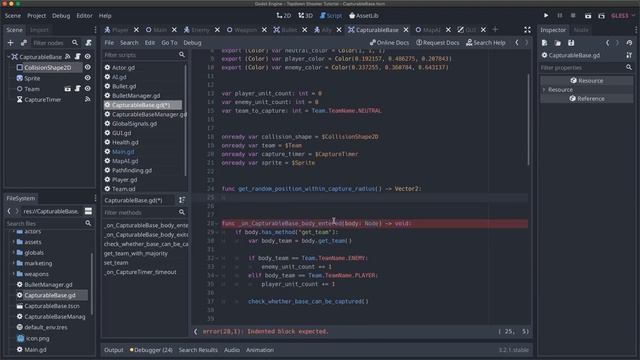Image resolution: width=640 pixels, height=360 pixels.
Task: Go to previous script in history
Action: point(517,42)
